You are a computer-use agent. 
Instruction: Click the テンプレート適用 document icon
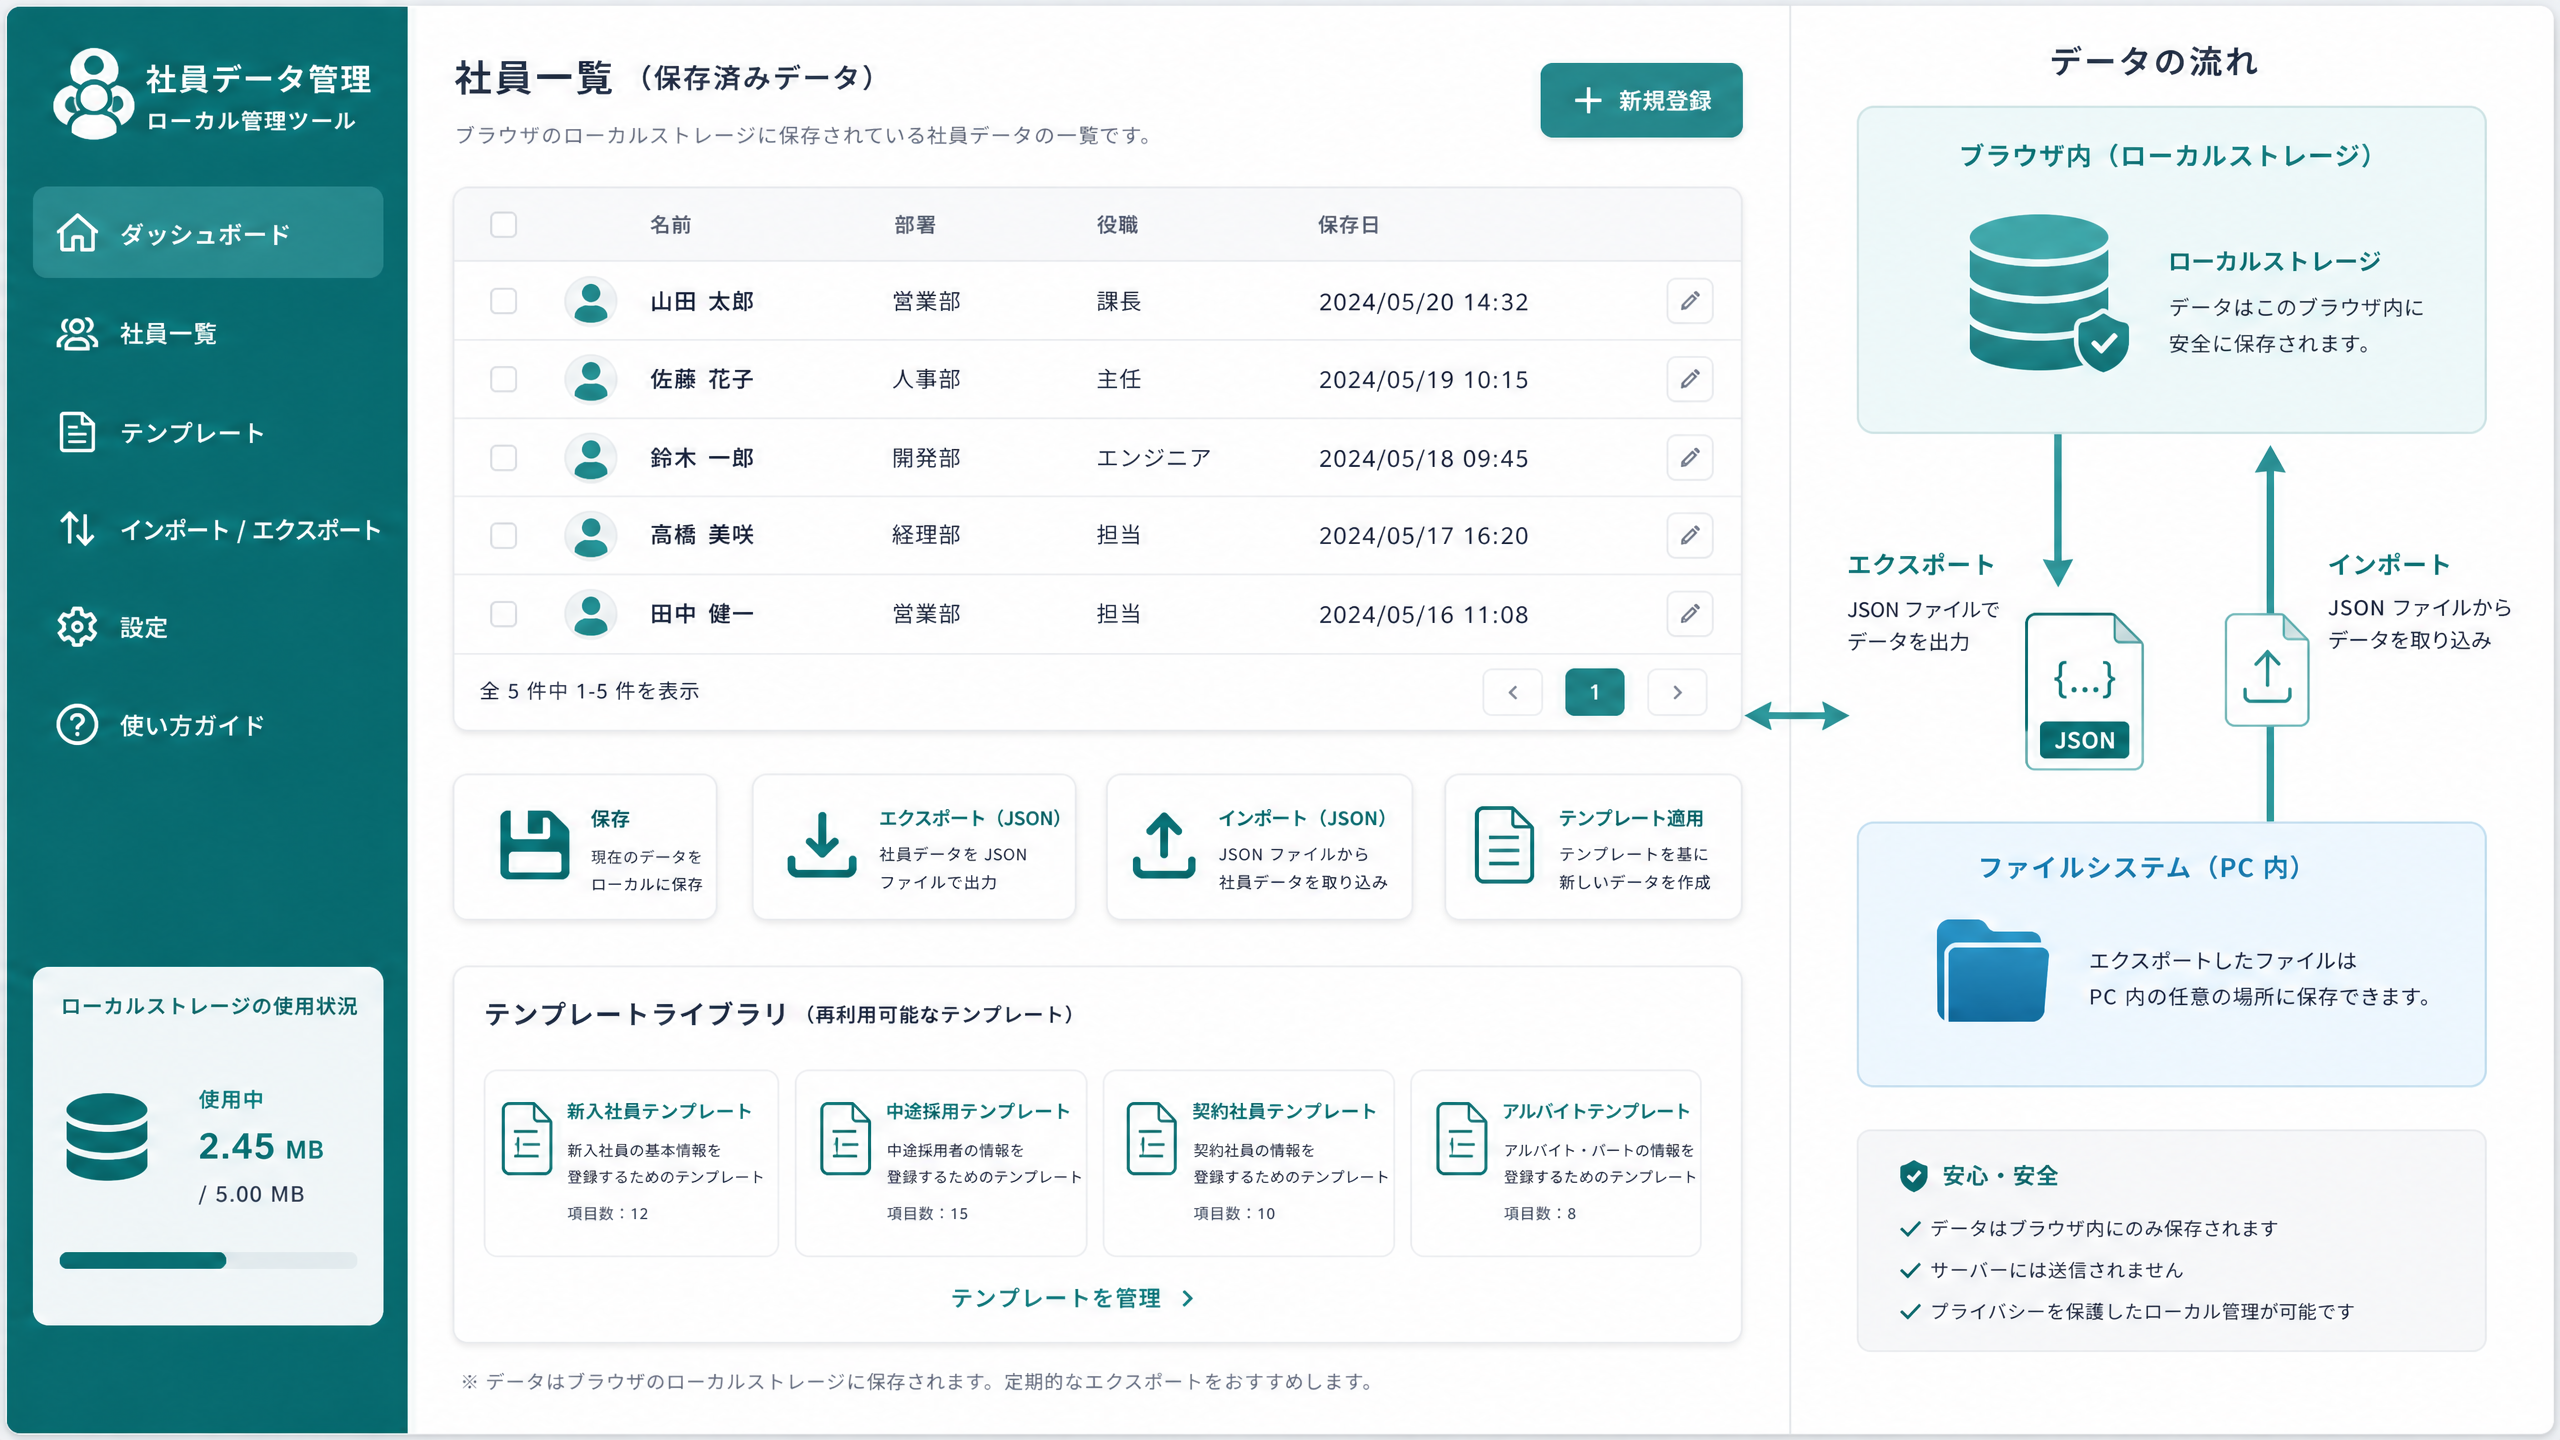[x=1503, y=845]
